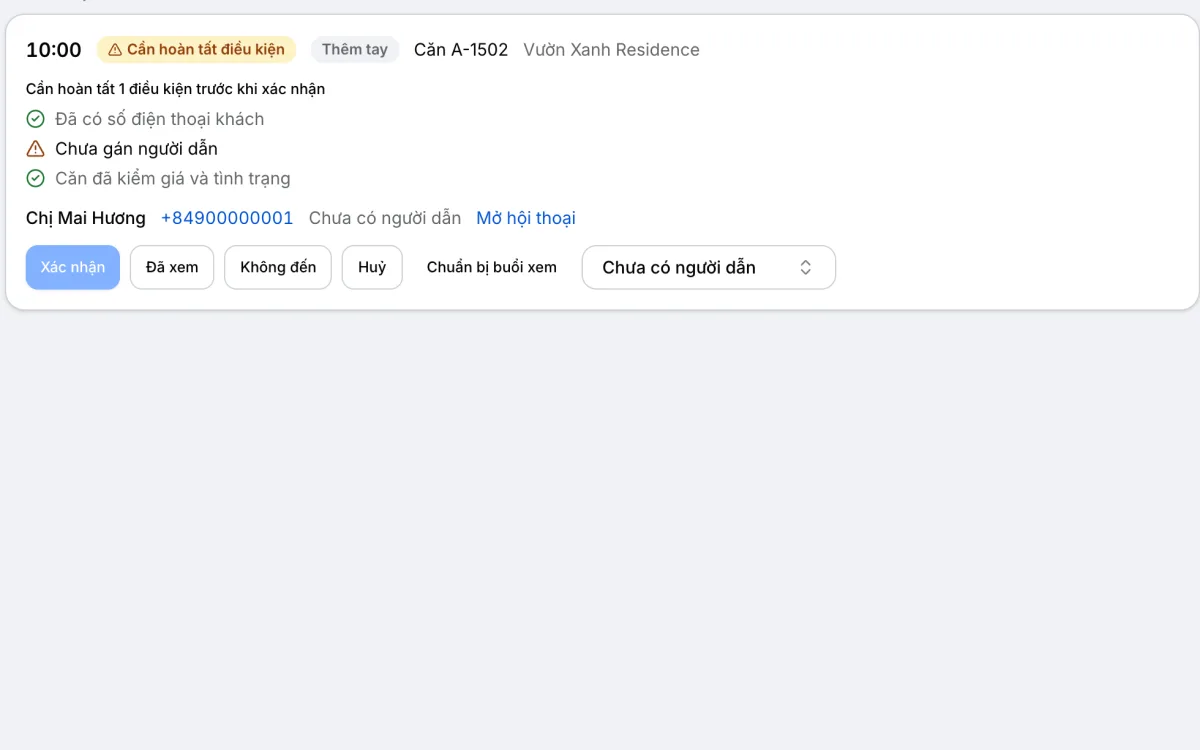Click the 'Xác nhận' button
The height and width of the screenshot is (750, 1200).
tap(73, 268)
